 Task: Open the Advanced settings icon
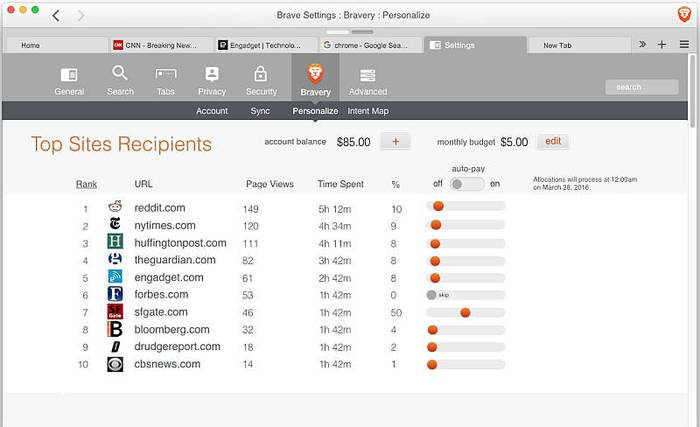pyautogui.click(x=367, y=75)
